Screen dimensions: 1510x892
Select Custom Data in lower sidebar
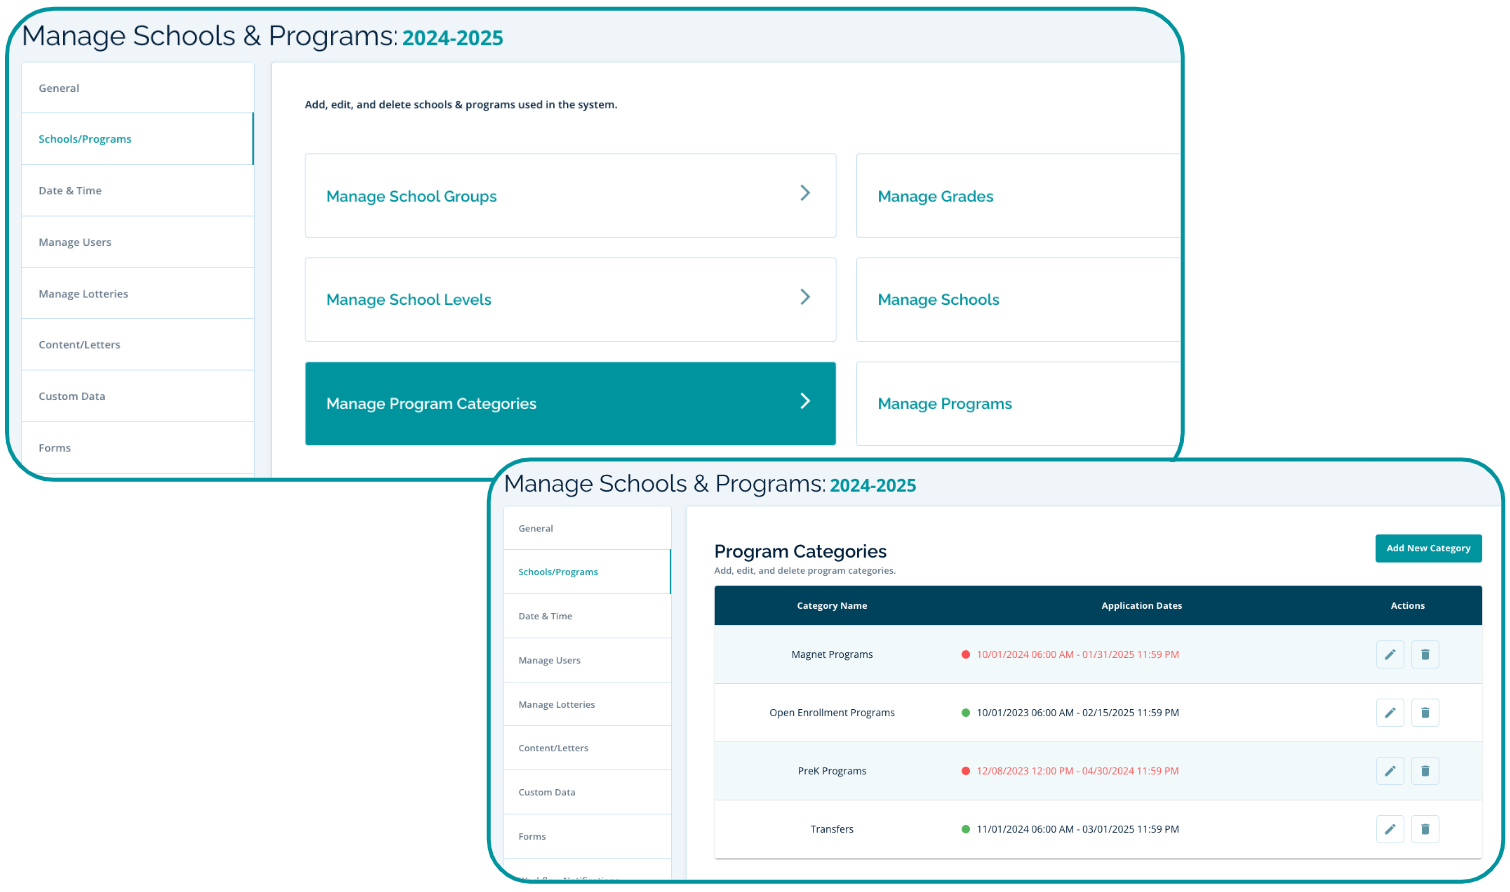pos(547,793)
